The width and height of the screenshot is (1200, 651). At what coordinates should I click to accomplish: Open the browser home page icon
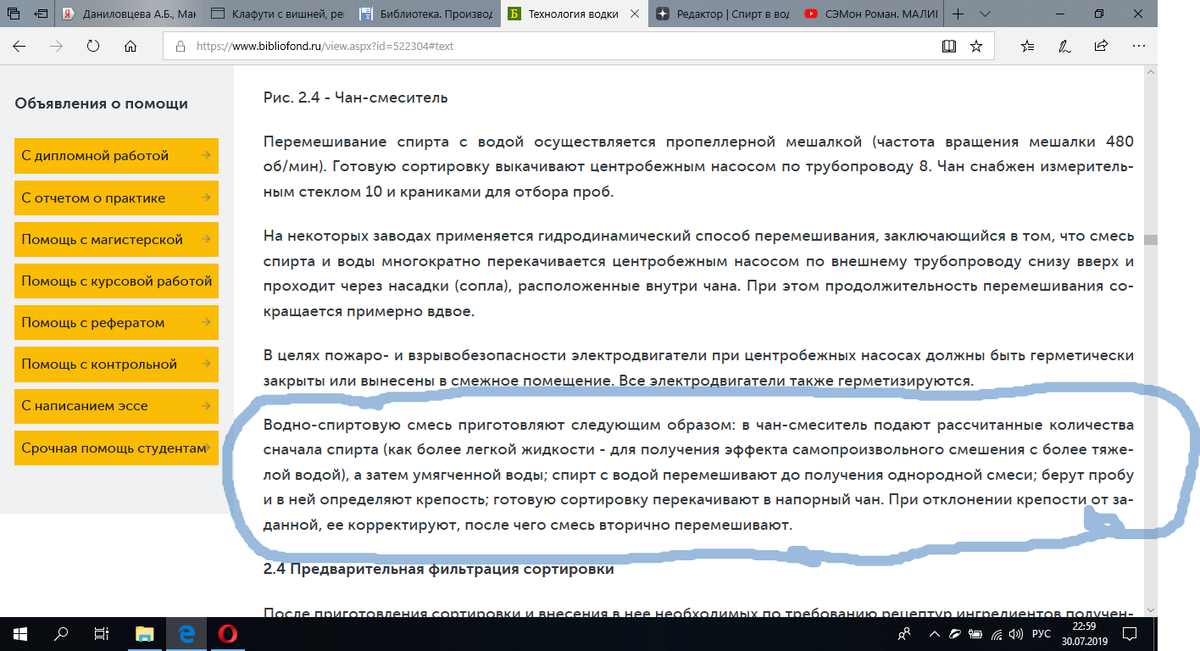130,46
